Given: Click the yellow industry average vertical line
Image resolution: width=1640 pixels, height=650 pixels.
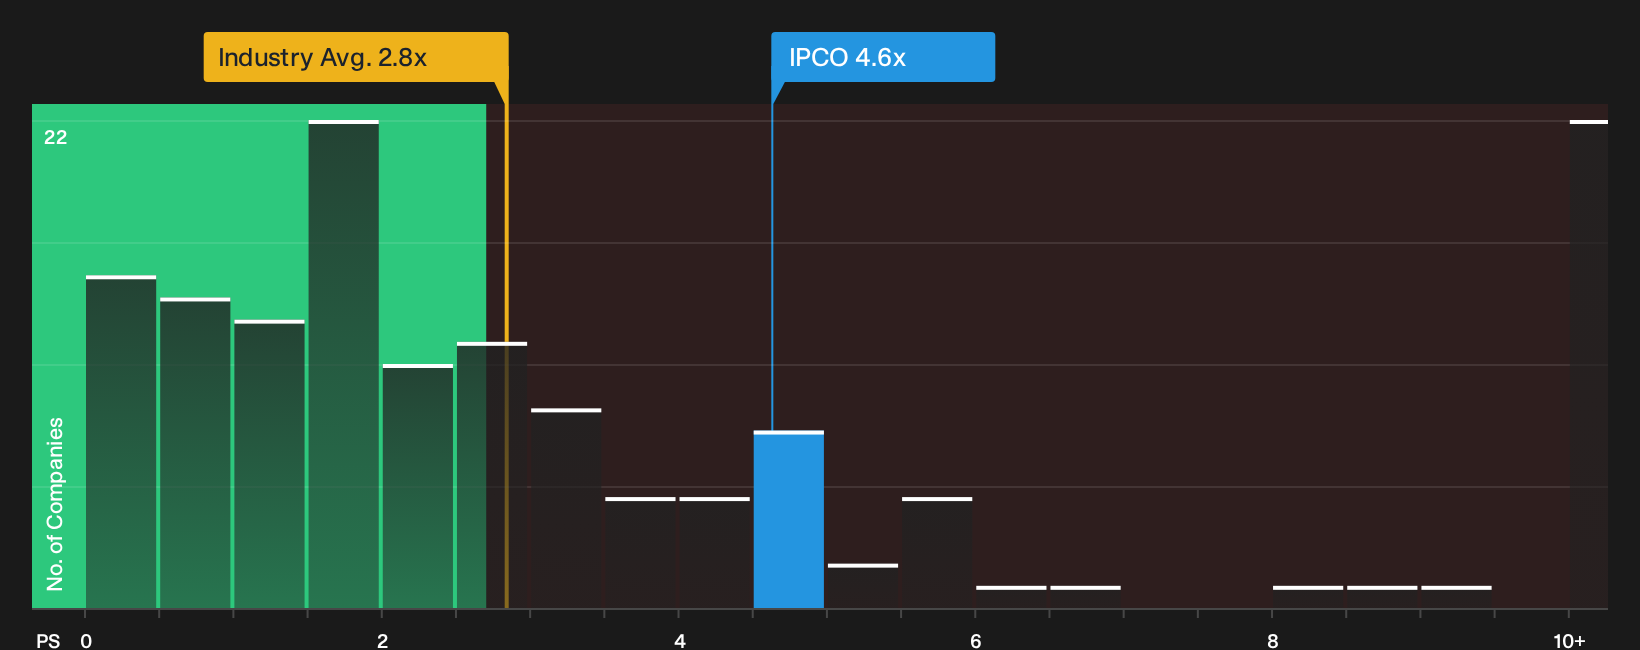Looking at the screenshot, I should click(x=506, y=345).
